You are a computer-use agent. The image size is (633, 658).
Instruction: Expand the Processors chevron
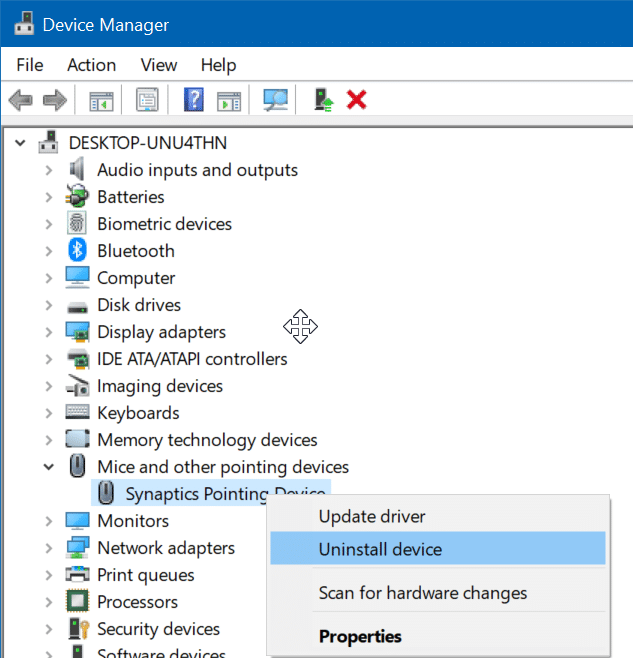(49, 602)
